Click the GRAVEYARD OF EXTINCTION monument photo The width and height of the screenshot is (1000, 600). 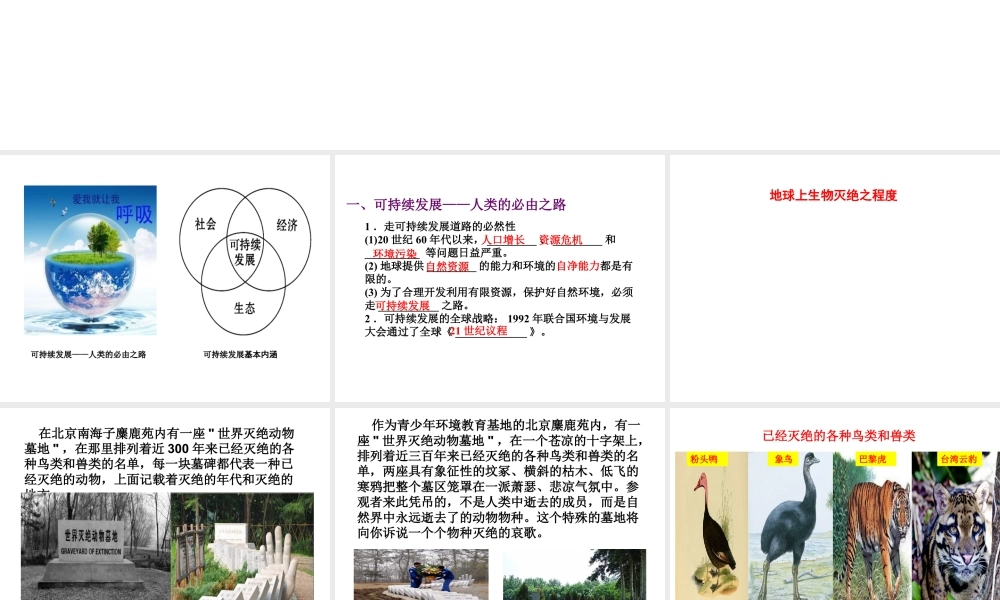pos(95,545)
